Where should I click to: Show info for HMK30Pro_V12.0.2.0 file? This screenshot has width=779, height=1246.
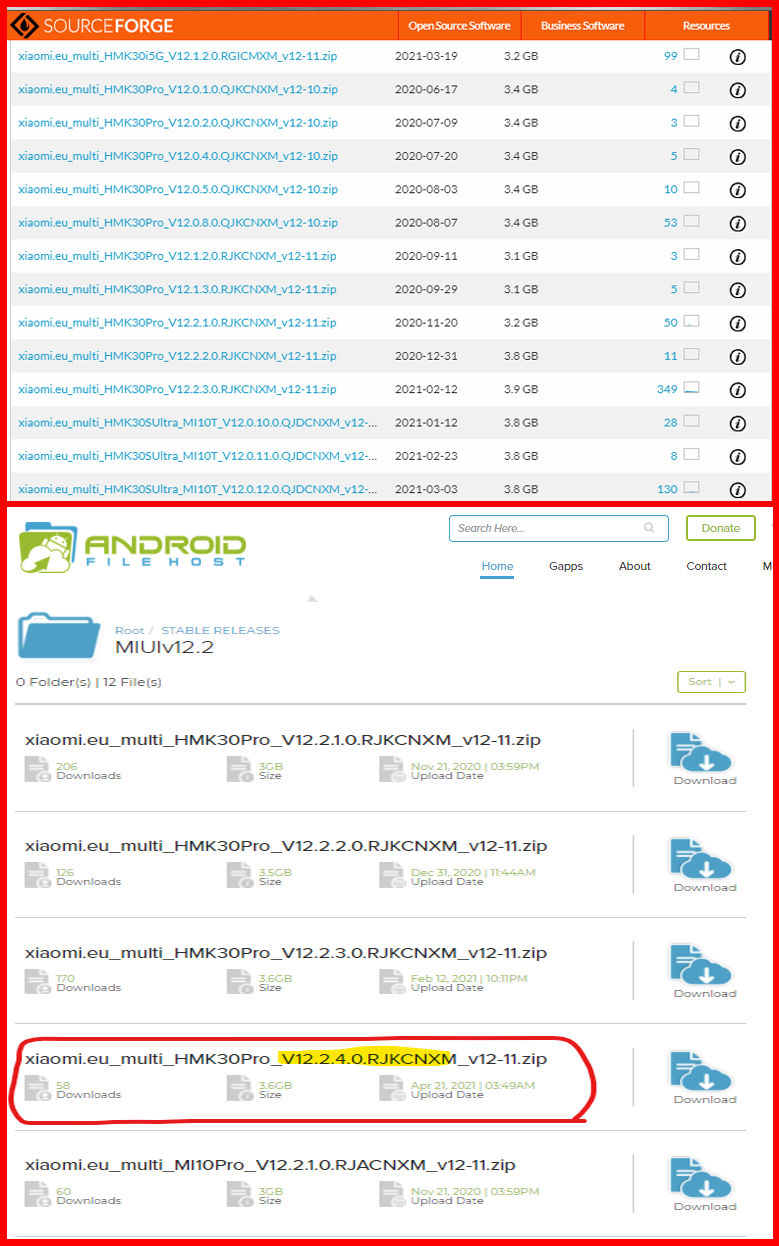(x=738, y=124)
